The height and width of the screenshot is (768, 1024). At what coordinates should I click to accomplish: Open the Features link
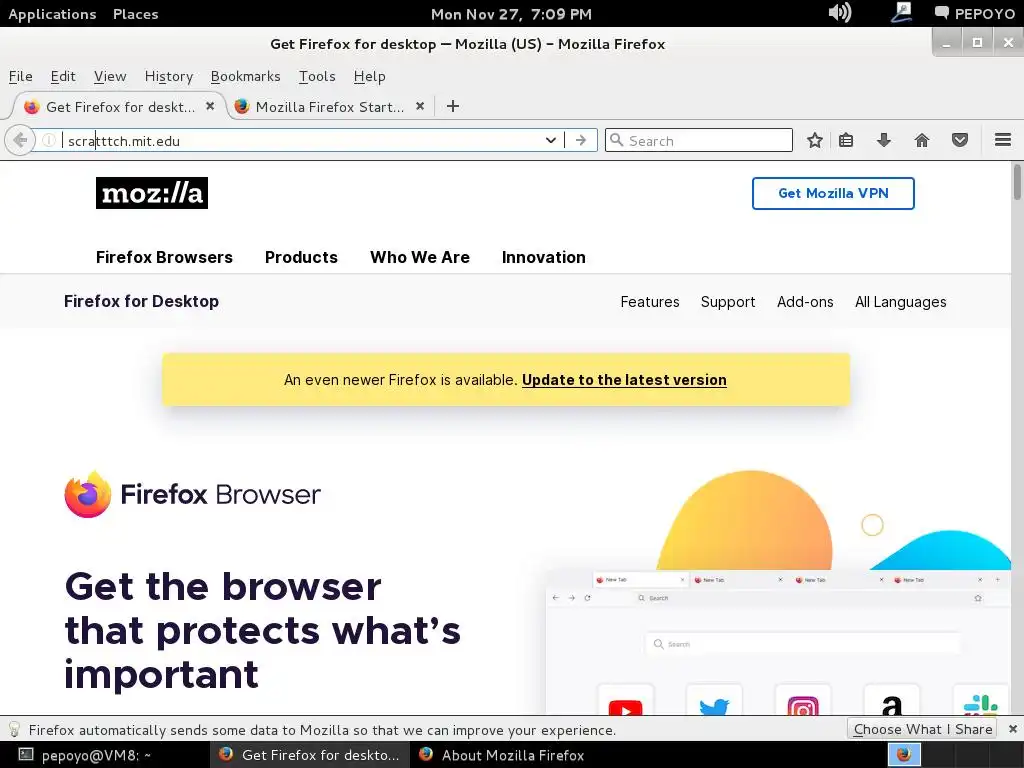pyautogui.click(x=650, y=302)
